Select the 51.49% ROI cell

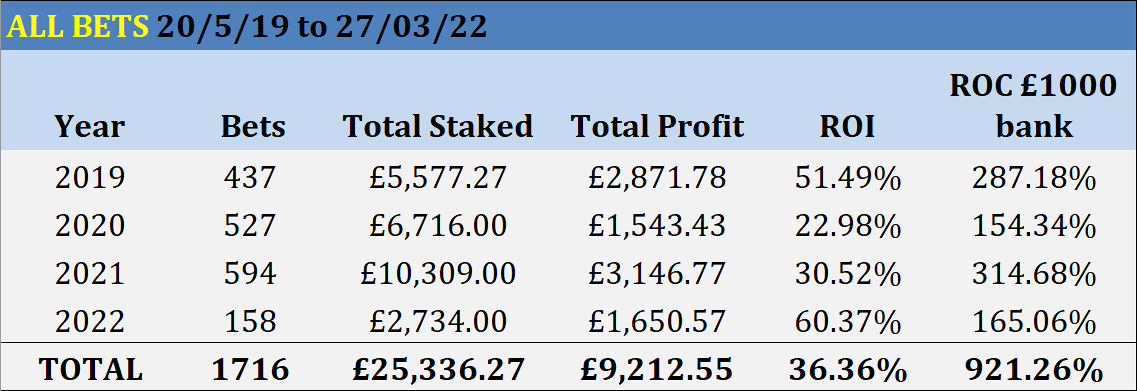coord(847,178)
